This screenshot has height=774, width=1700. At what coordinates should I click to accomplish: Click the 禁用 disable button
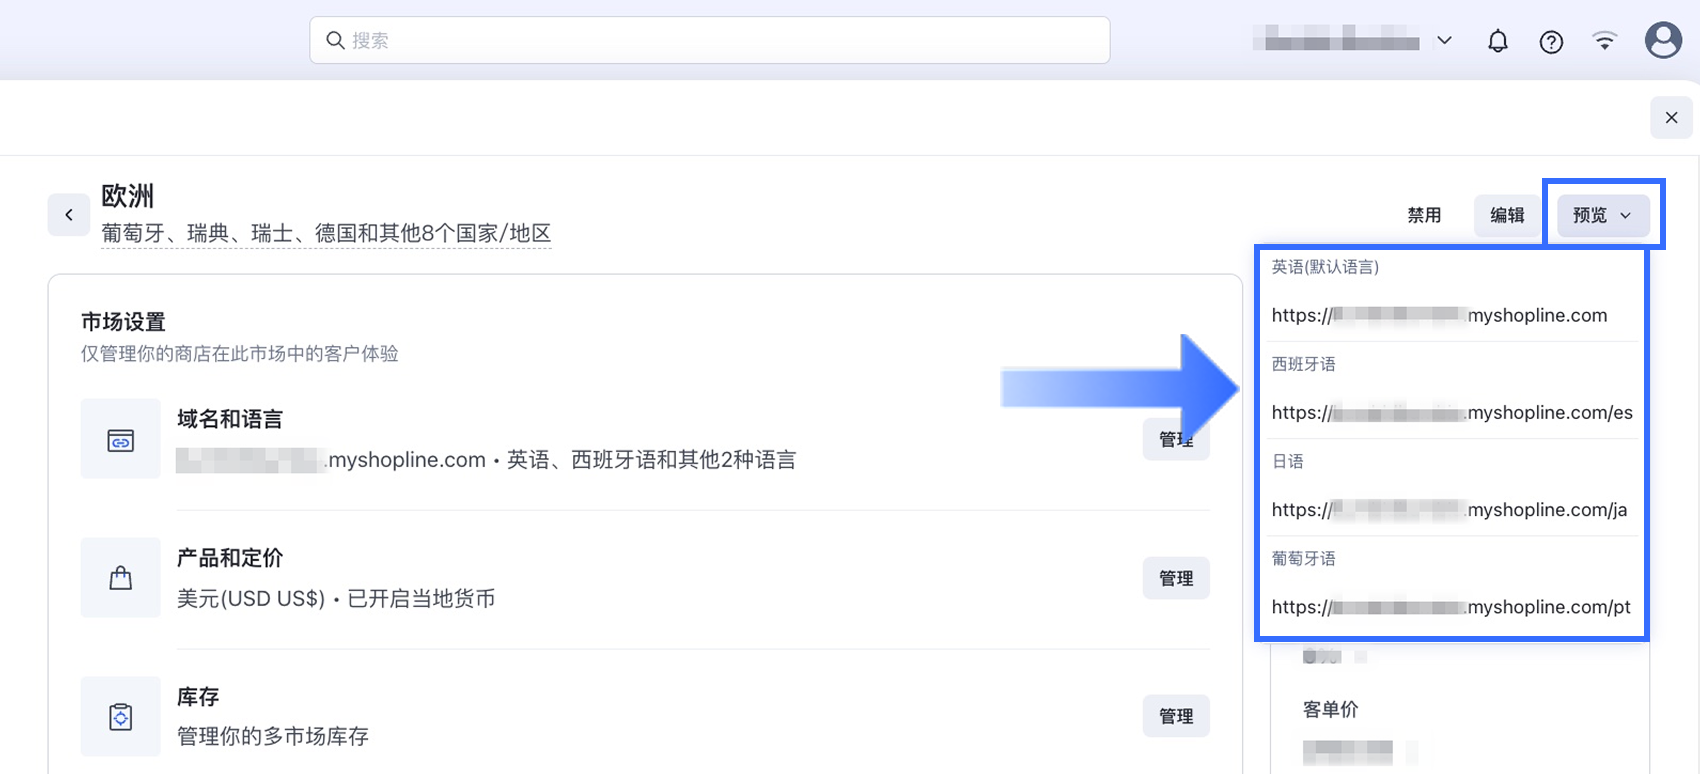(1424, 215)
